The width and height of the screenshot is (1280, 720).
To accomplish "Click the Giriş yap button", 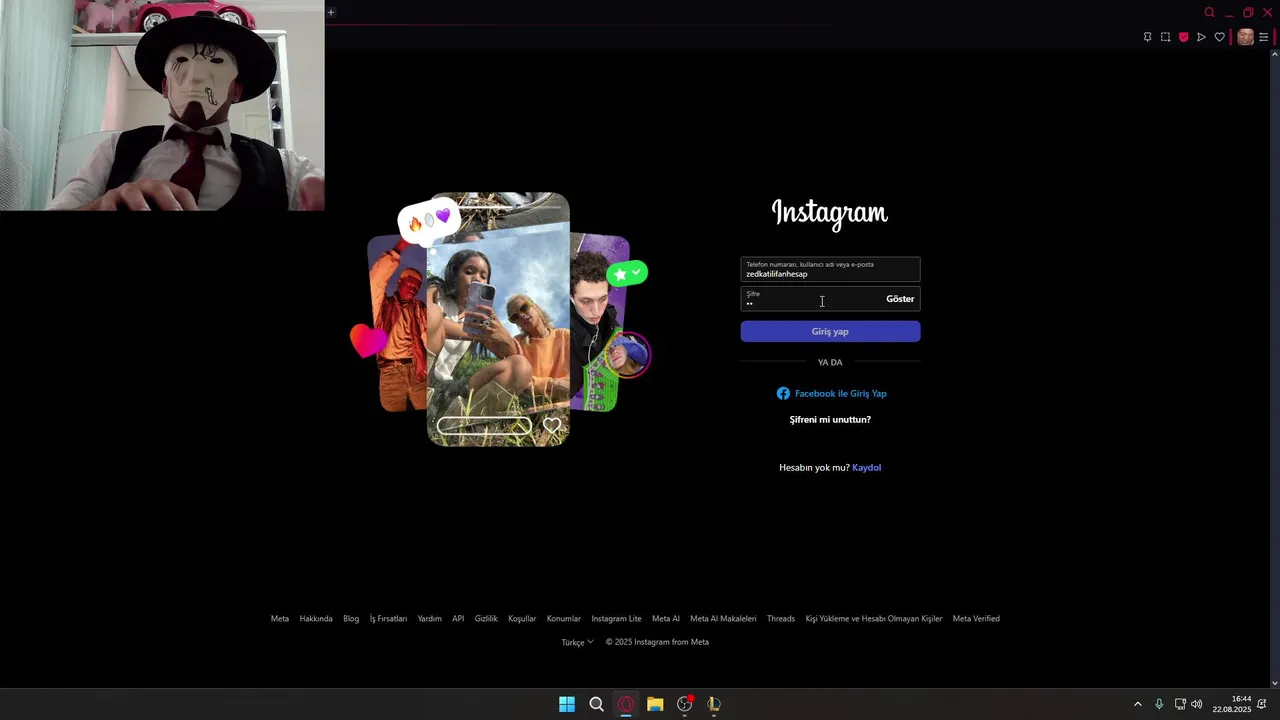I will tap(830, 331).
